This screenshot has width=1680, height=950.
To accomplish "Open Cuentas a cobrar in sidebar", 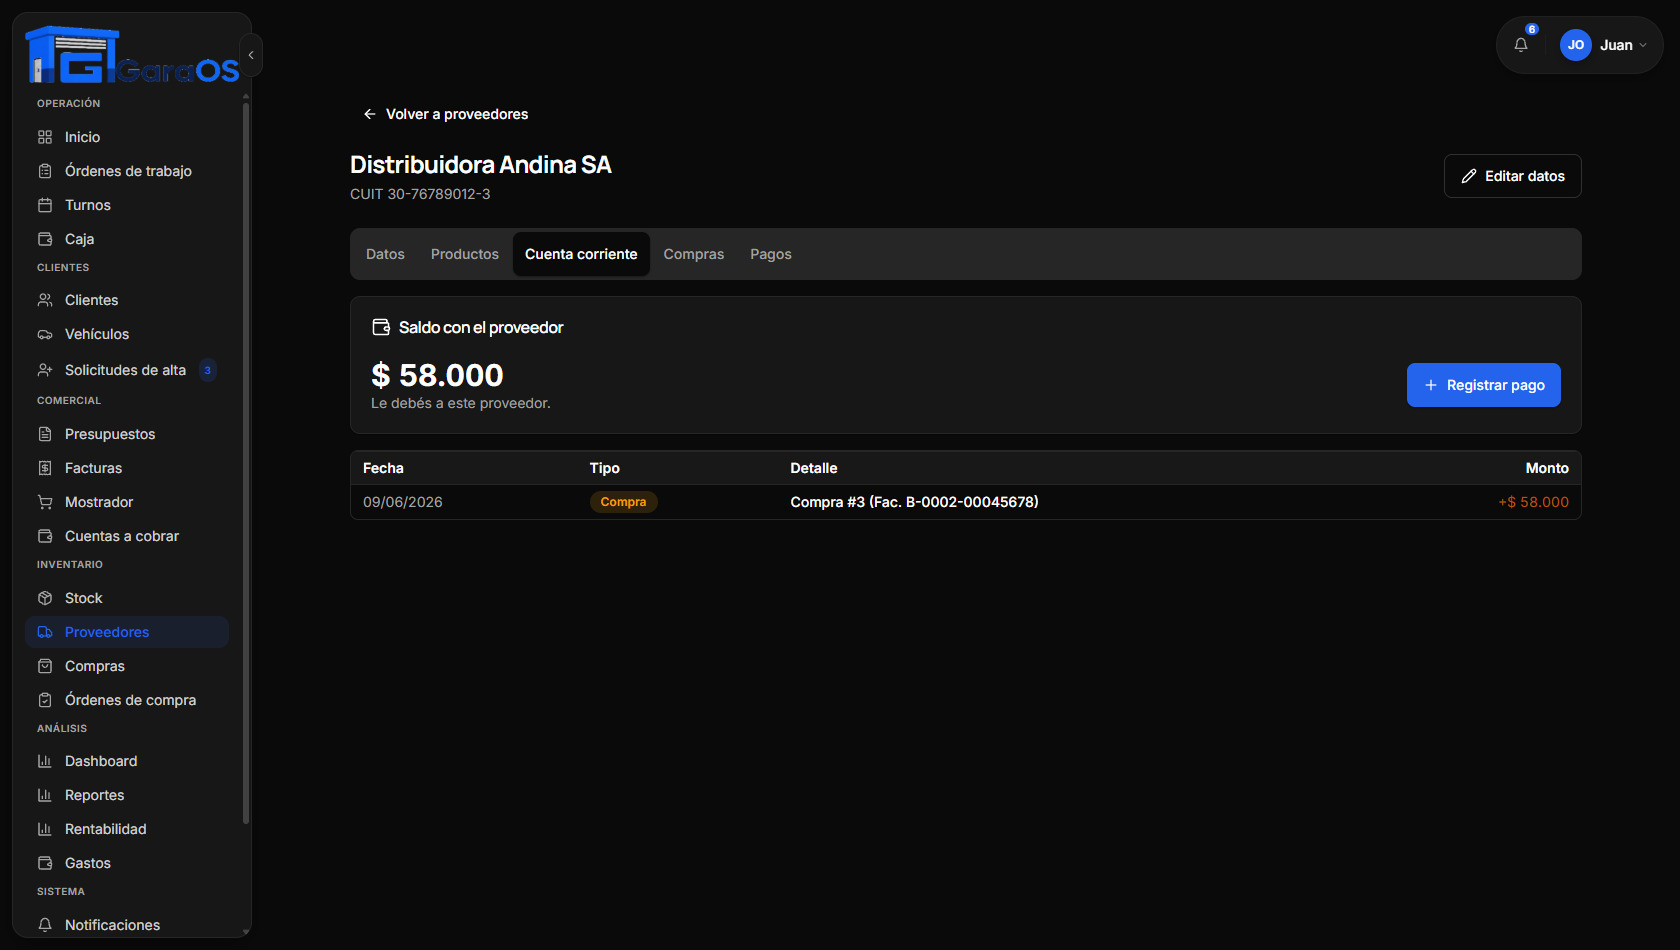I will tap(127, 536).
